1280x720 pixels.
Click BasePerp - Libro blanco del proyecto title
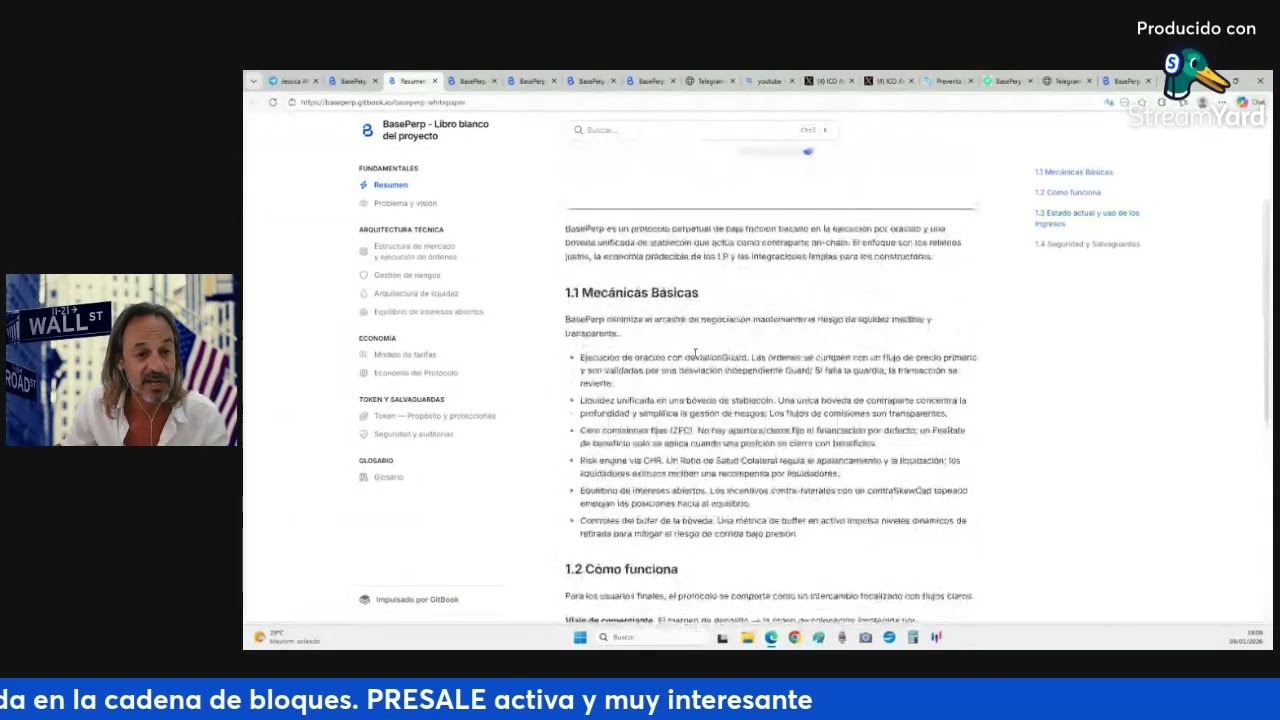click(x=435, y=130)
